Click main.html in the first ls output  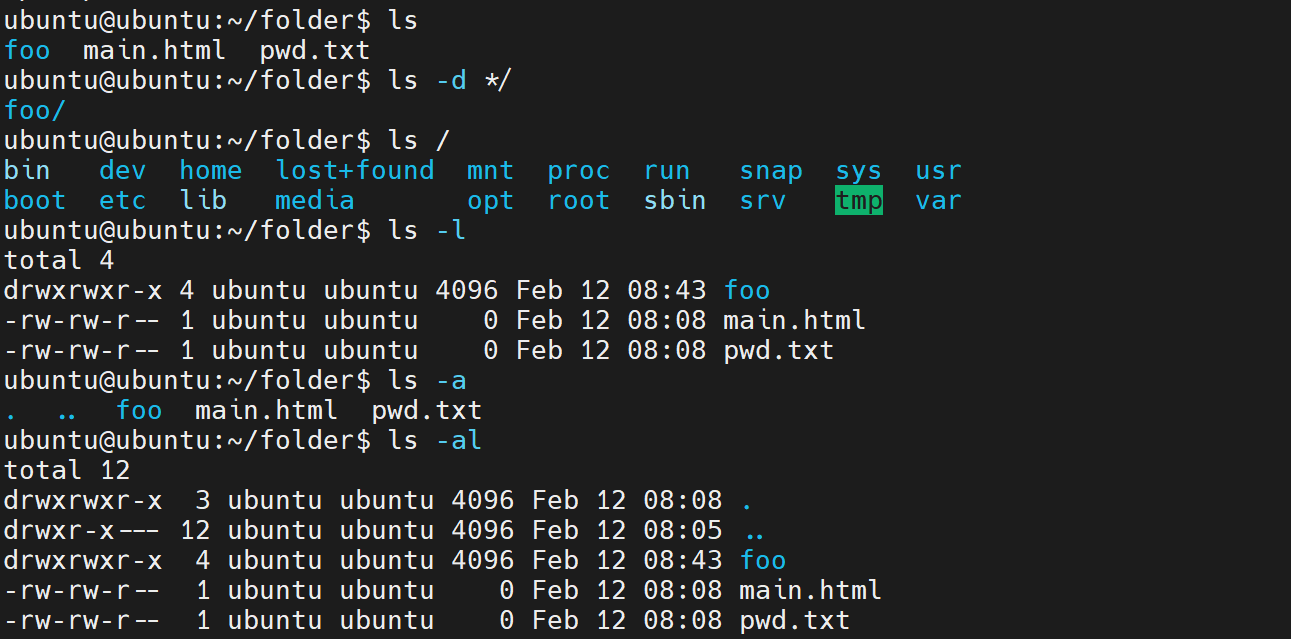(153, 49)
